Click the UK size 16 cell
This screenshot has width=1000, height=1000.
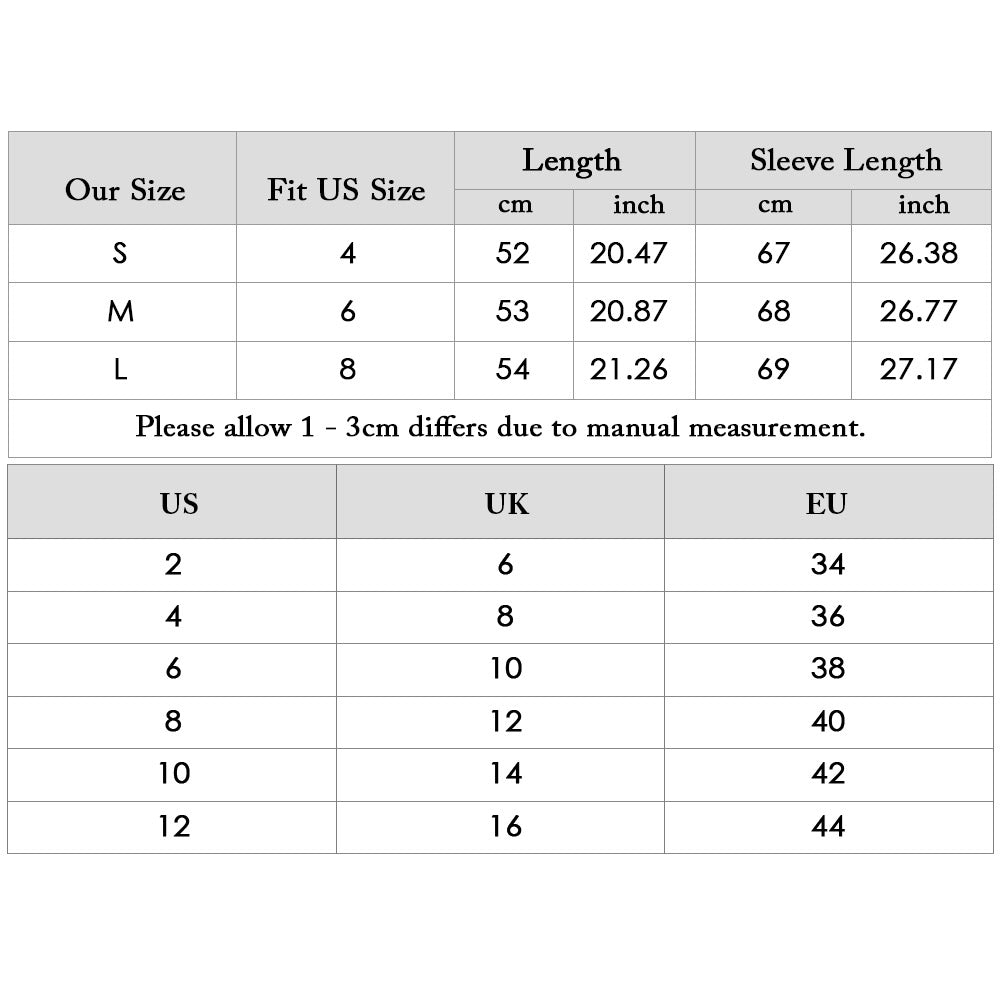click(506, 826)
